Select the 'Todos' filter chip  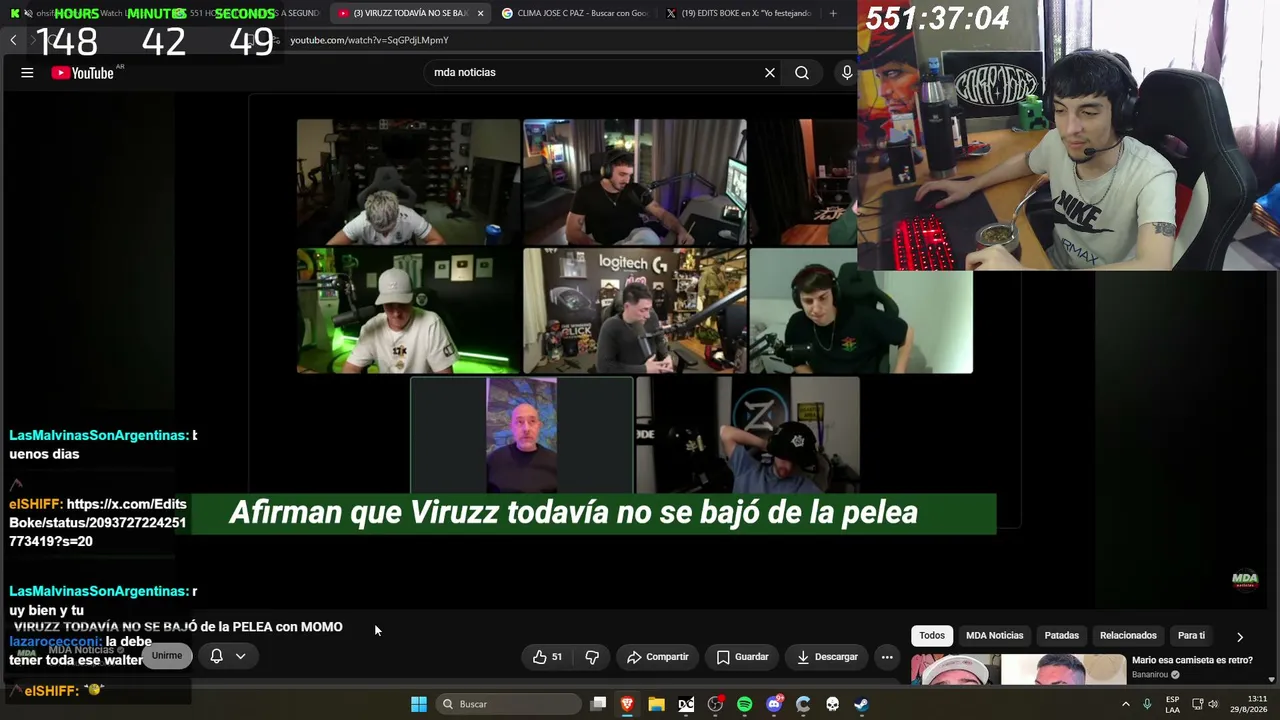click(x=932, y=635)
